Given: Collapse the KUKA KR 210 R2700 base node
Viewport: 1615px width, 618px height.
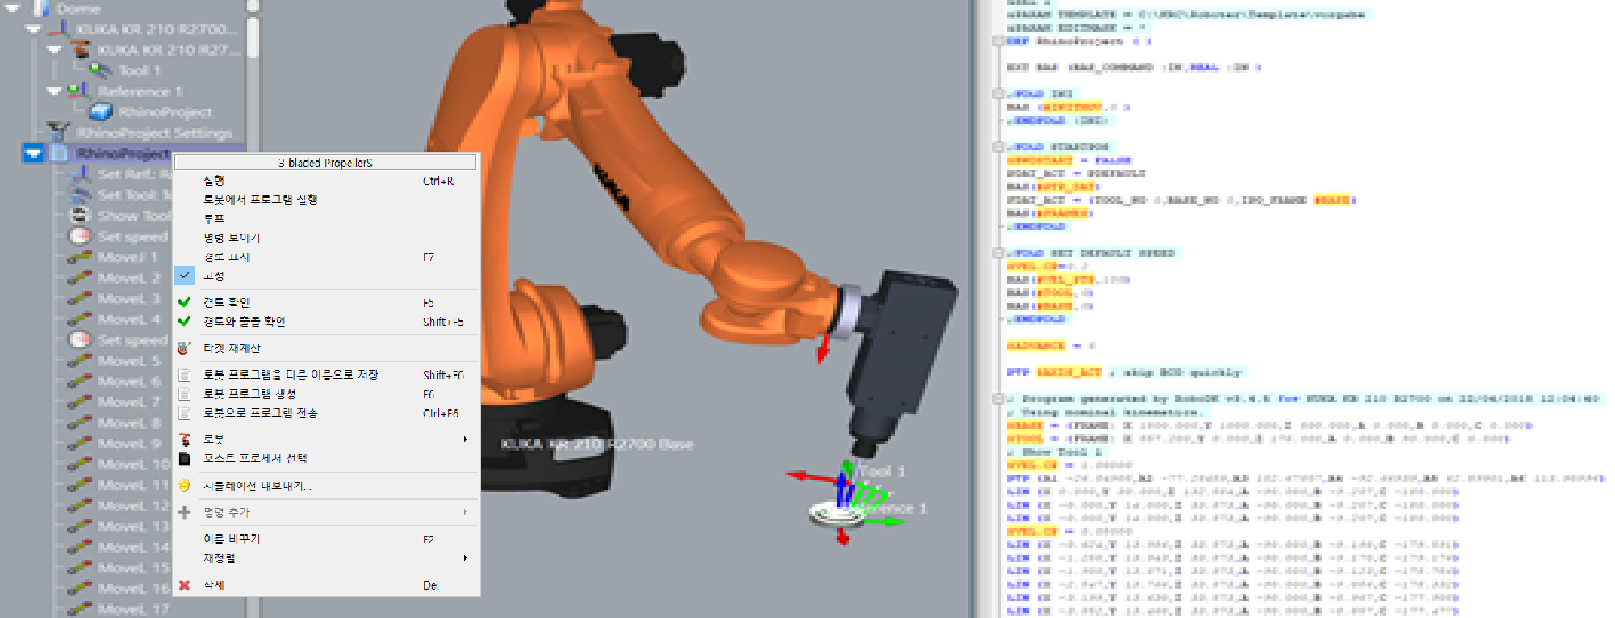Looking at the screenshot, I should 34,29.
